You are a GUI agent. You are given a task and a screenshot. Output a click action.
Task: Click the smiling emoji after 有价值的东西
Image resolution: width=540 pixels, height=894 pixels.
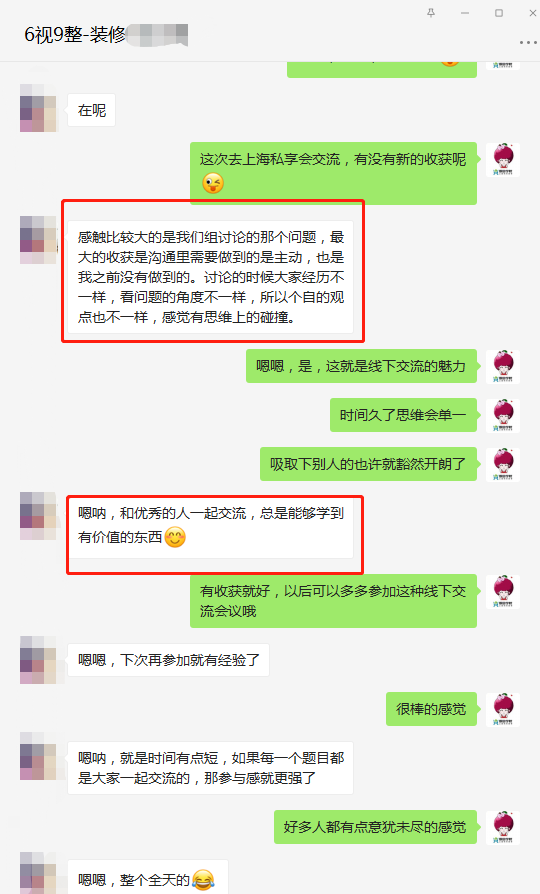[x=175, y=537]
